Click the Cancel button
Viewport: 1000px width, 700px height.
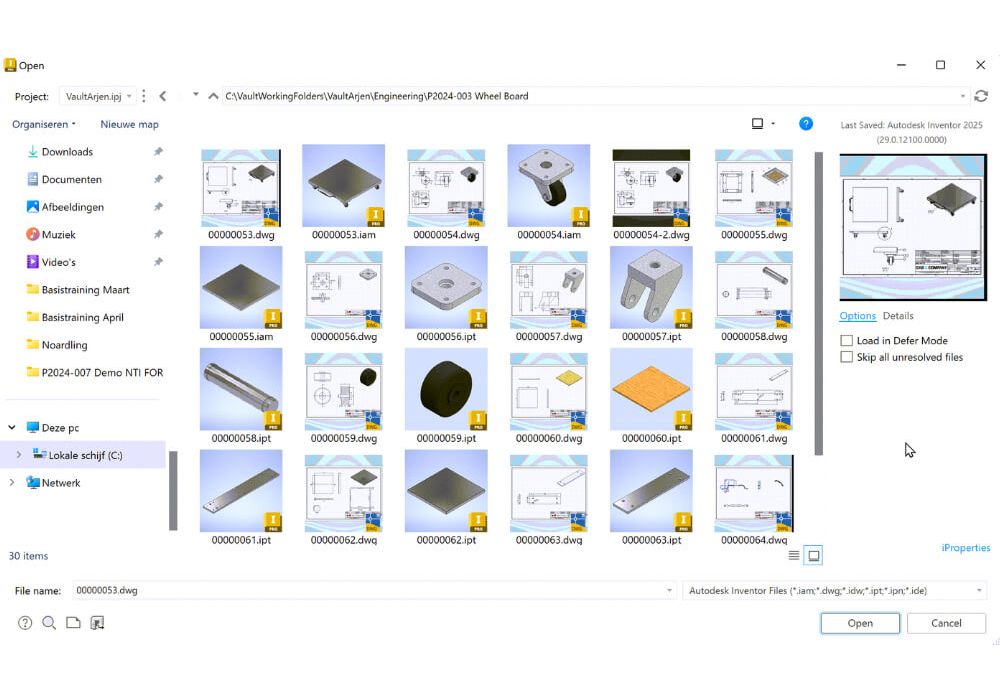945,623
